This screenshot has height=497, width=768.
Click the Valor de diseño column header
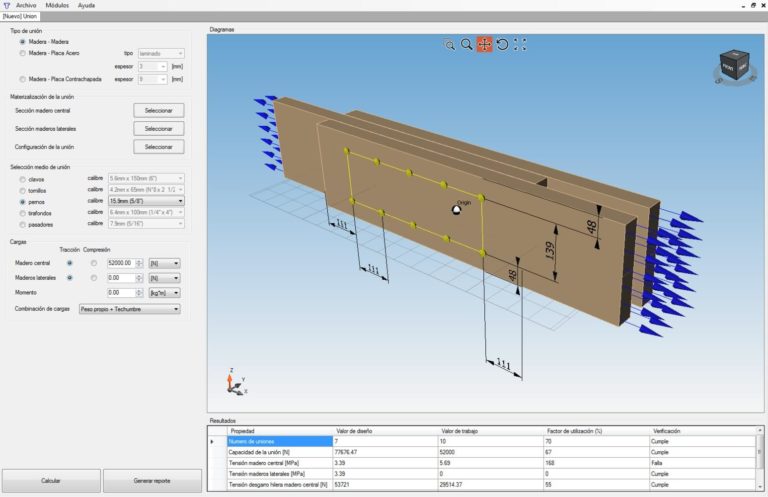pyautogui.click(x=385, y=431)
